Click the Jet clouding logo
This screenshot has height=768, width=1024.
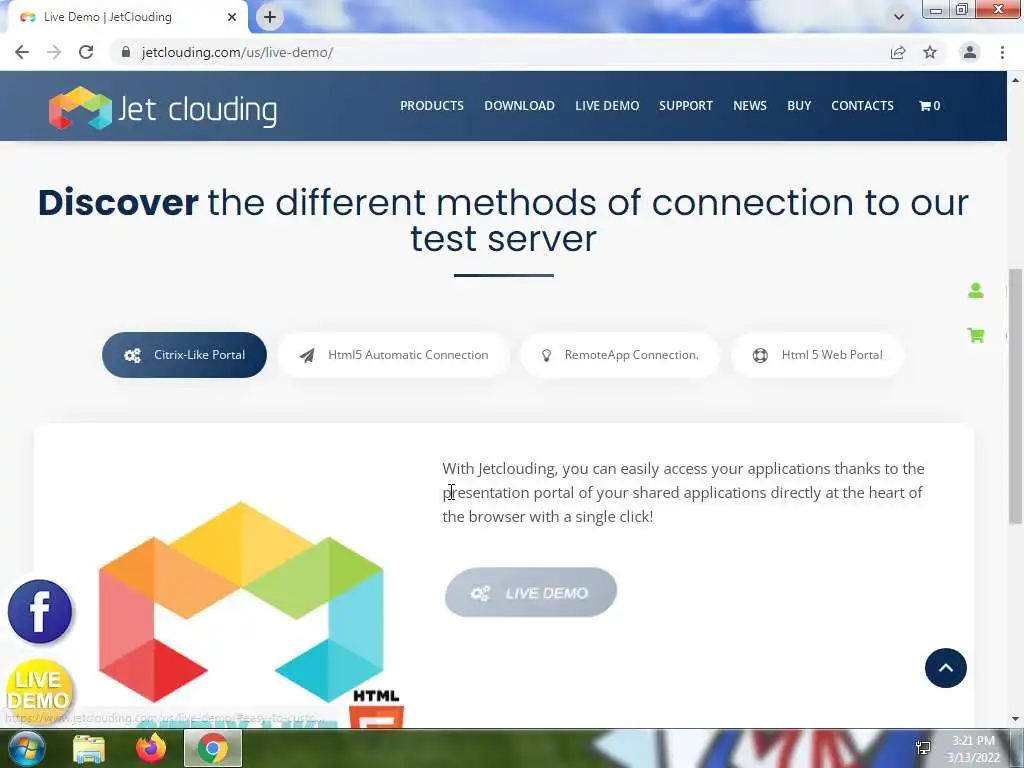pyautogui.click(x=163, y=108)
